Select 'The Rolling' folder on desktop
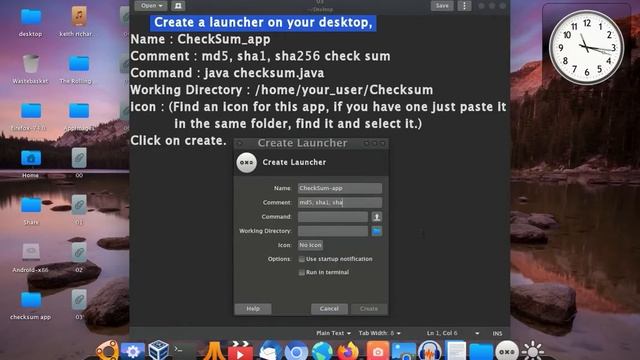This screenshot has height=360, width=640. 79,64
